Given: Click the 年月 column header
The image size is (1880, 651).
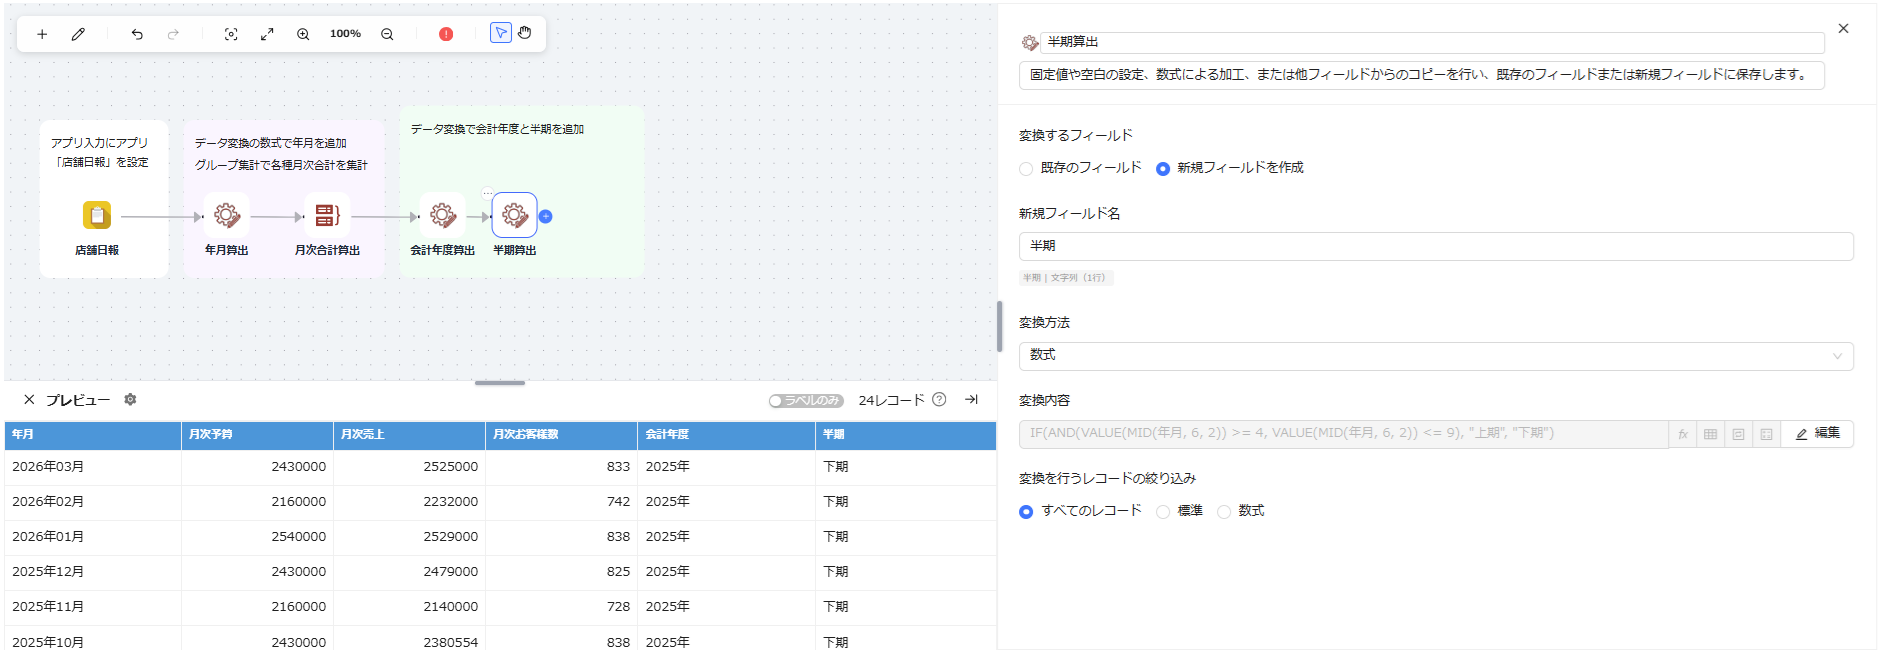Looking at the screenshot, I should point(93,434).
